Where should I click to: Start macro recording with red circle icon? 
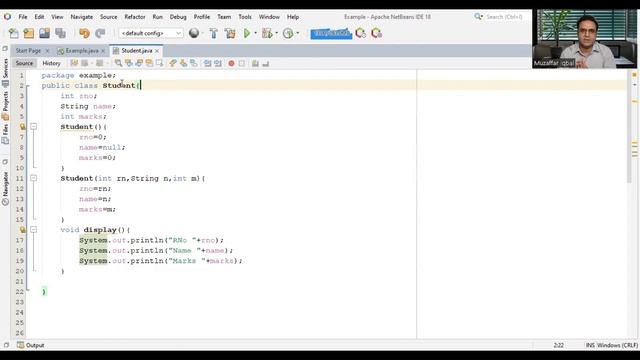(231, 63)
